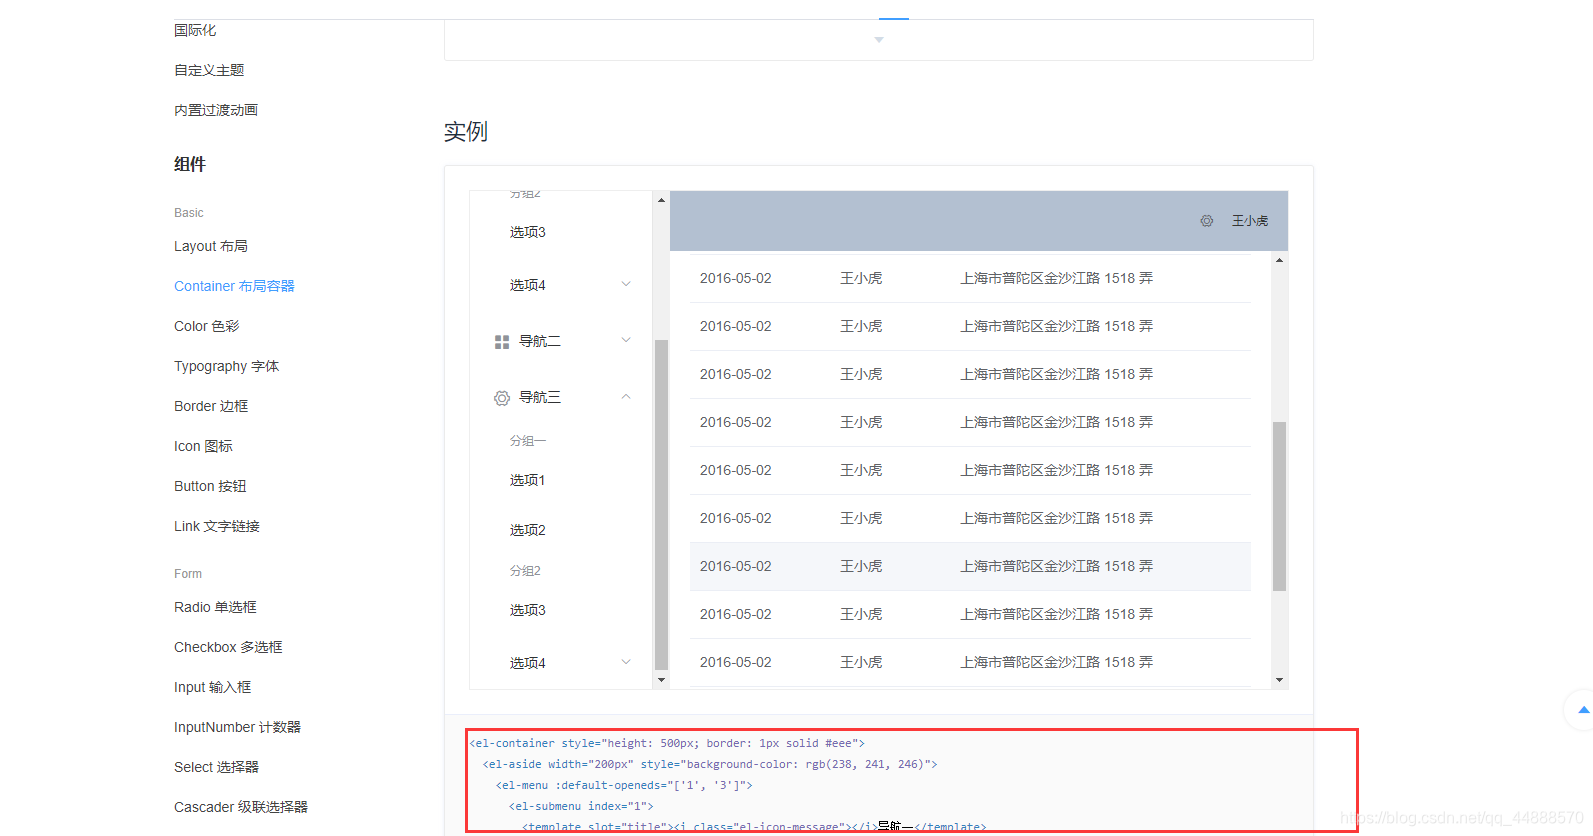This screenshot has height=836, width=1593.
Task: Open Typography 字体 page
Action: tap(227, 366)
